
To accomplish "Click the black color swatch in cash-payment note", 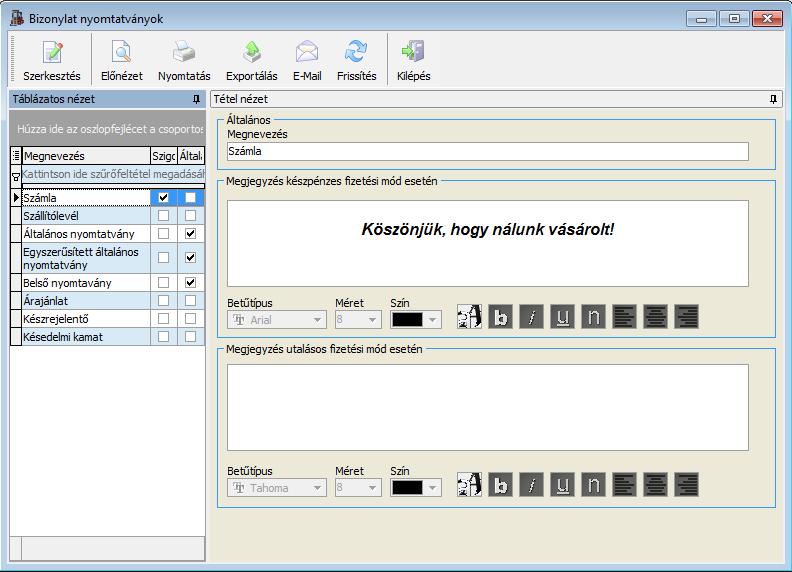I will [408, 320].
